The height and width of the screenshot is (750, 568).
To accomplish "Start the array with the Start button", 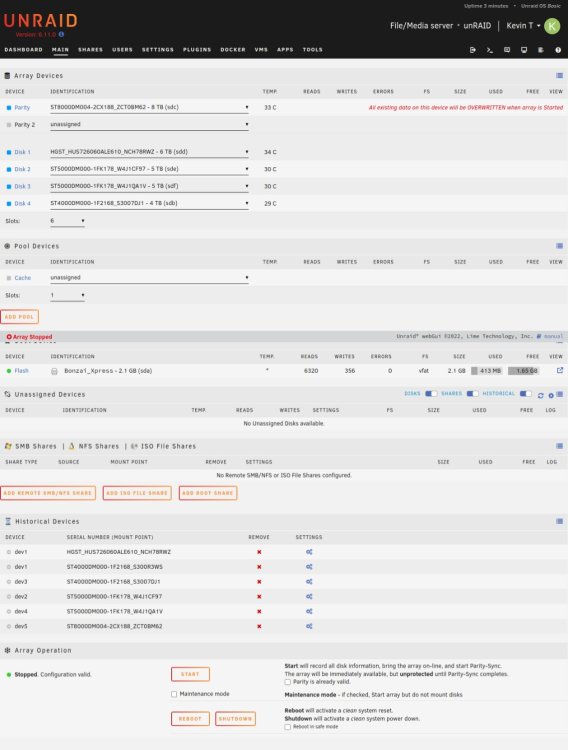I will tap(190, 674).
